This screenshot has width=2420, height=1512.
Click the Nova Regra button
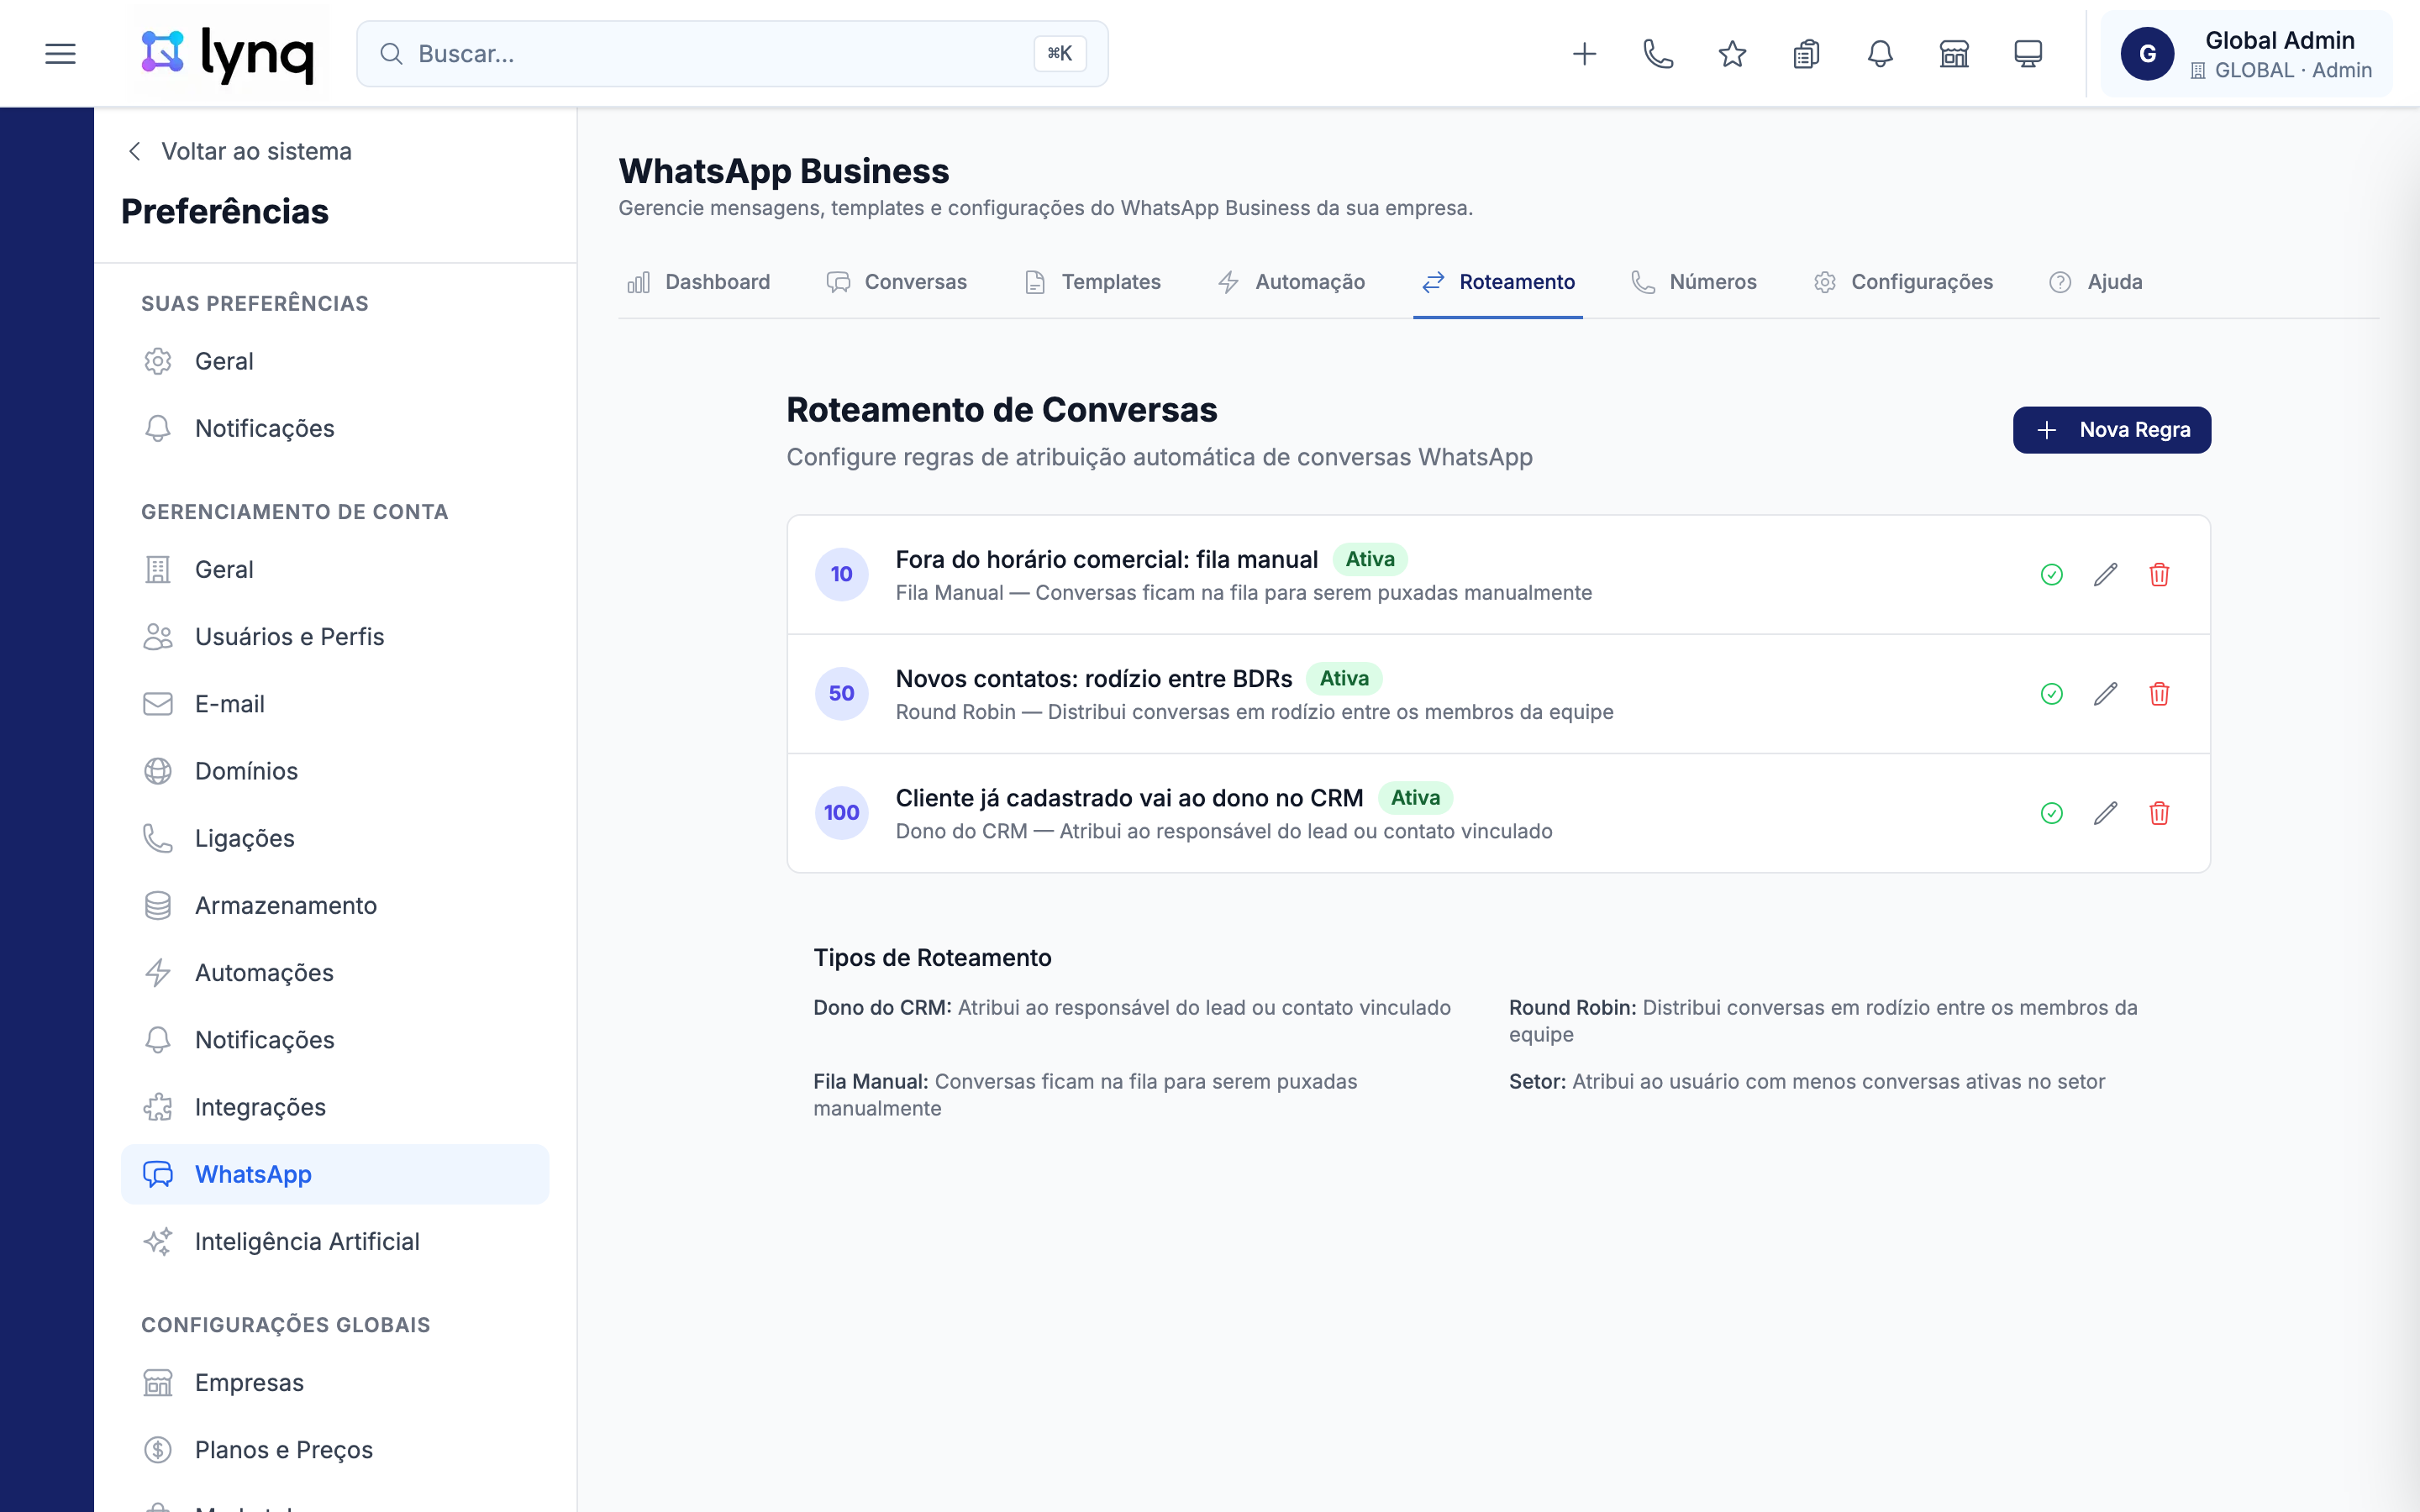tap(2112, 430)
